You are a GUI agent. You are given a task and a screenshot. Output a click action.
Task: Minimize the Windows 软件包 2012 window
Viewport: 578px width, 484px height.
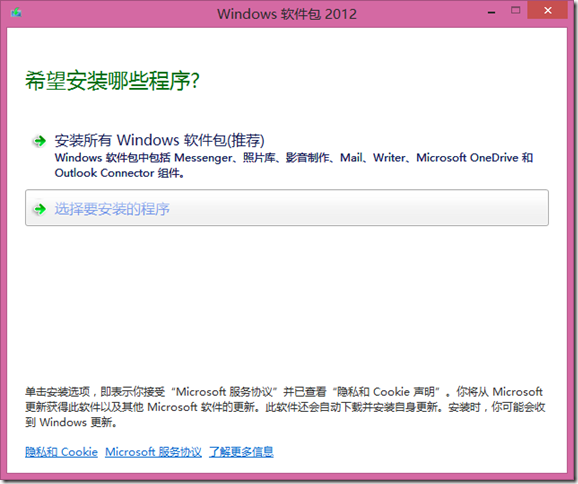coord(491,12)
